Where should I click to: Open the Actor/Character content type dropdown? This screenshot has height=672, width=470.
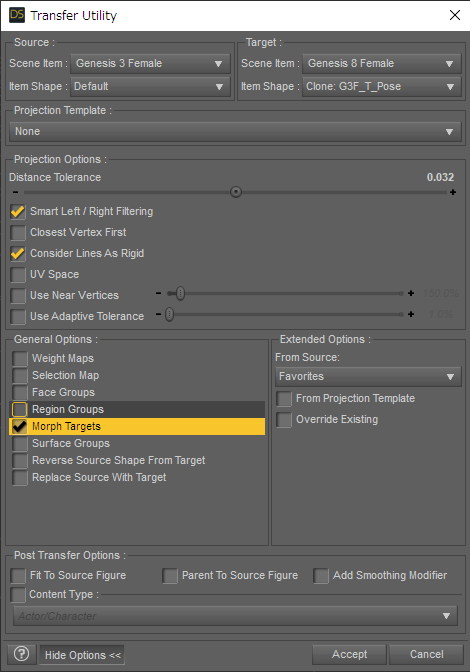[x=235, y=616]
